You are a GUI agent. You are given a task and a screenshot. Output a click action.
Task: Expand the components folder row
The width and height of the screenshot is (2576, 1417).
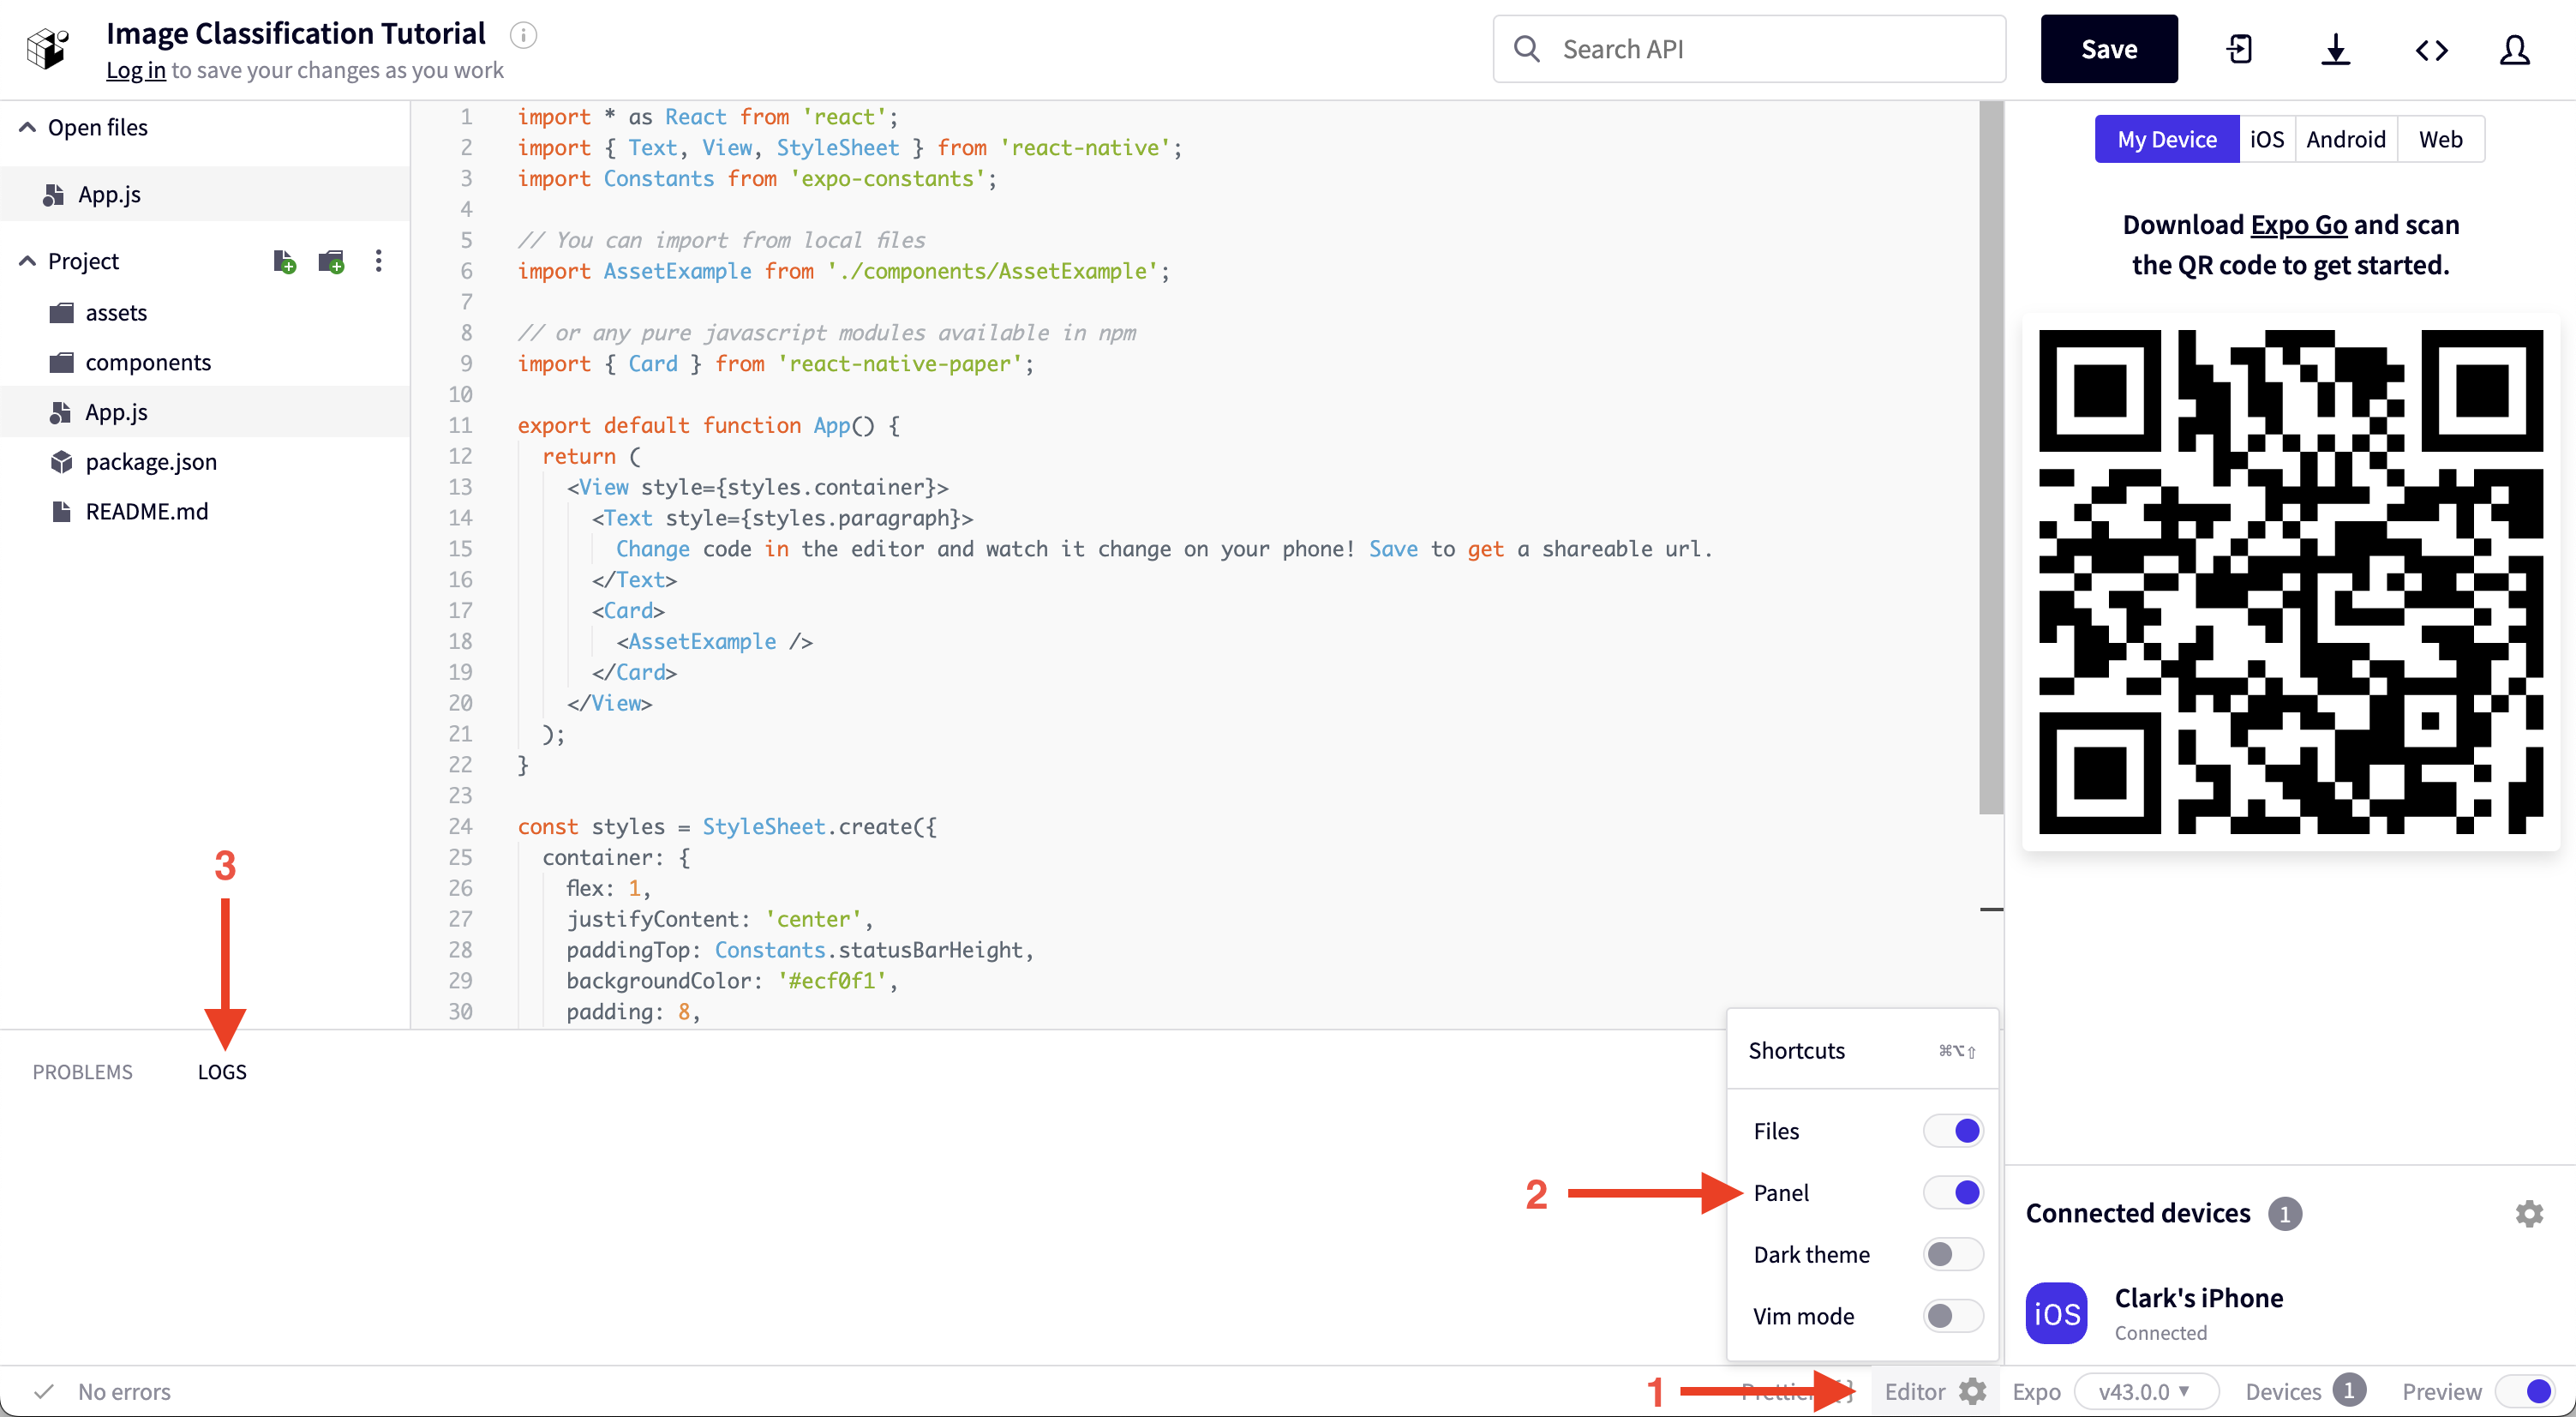pos(205,362)
